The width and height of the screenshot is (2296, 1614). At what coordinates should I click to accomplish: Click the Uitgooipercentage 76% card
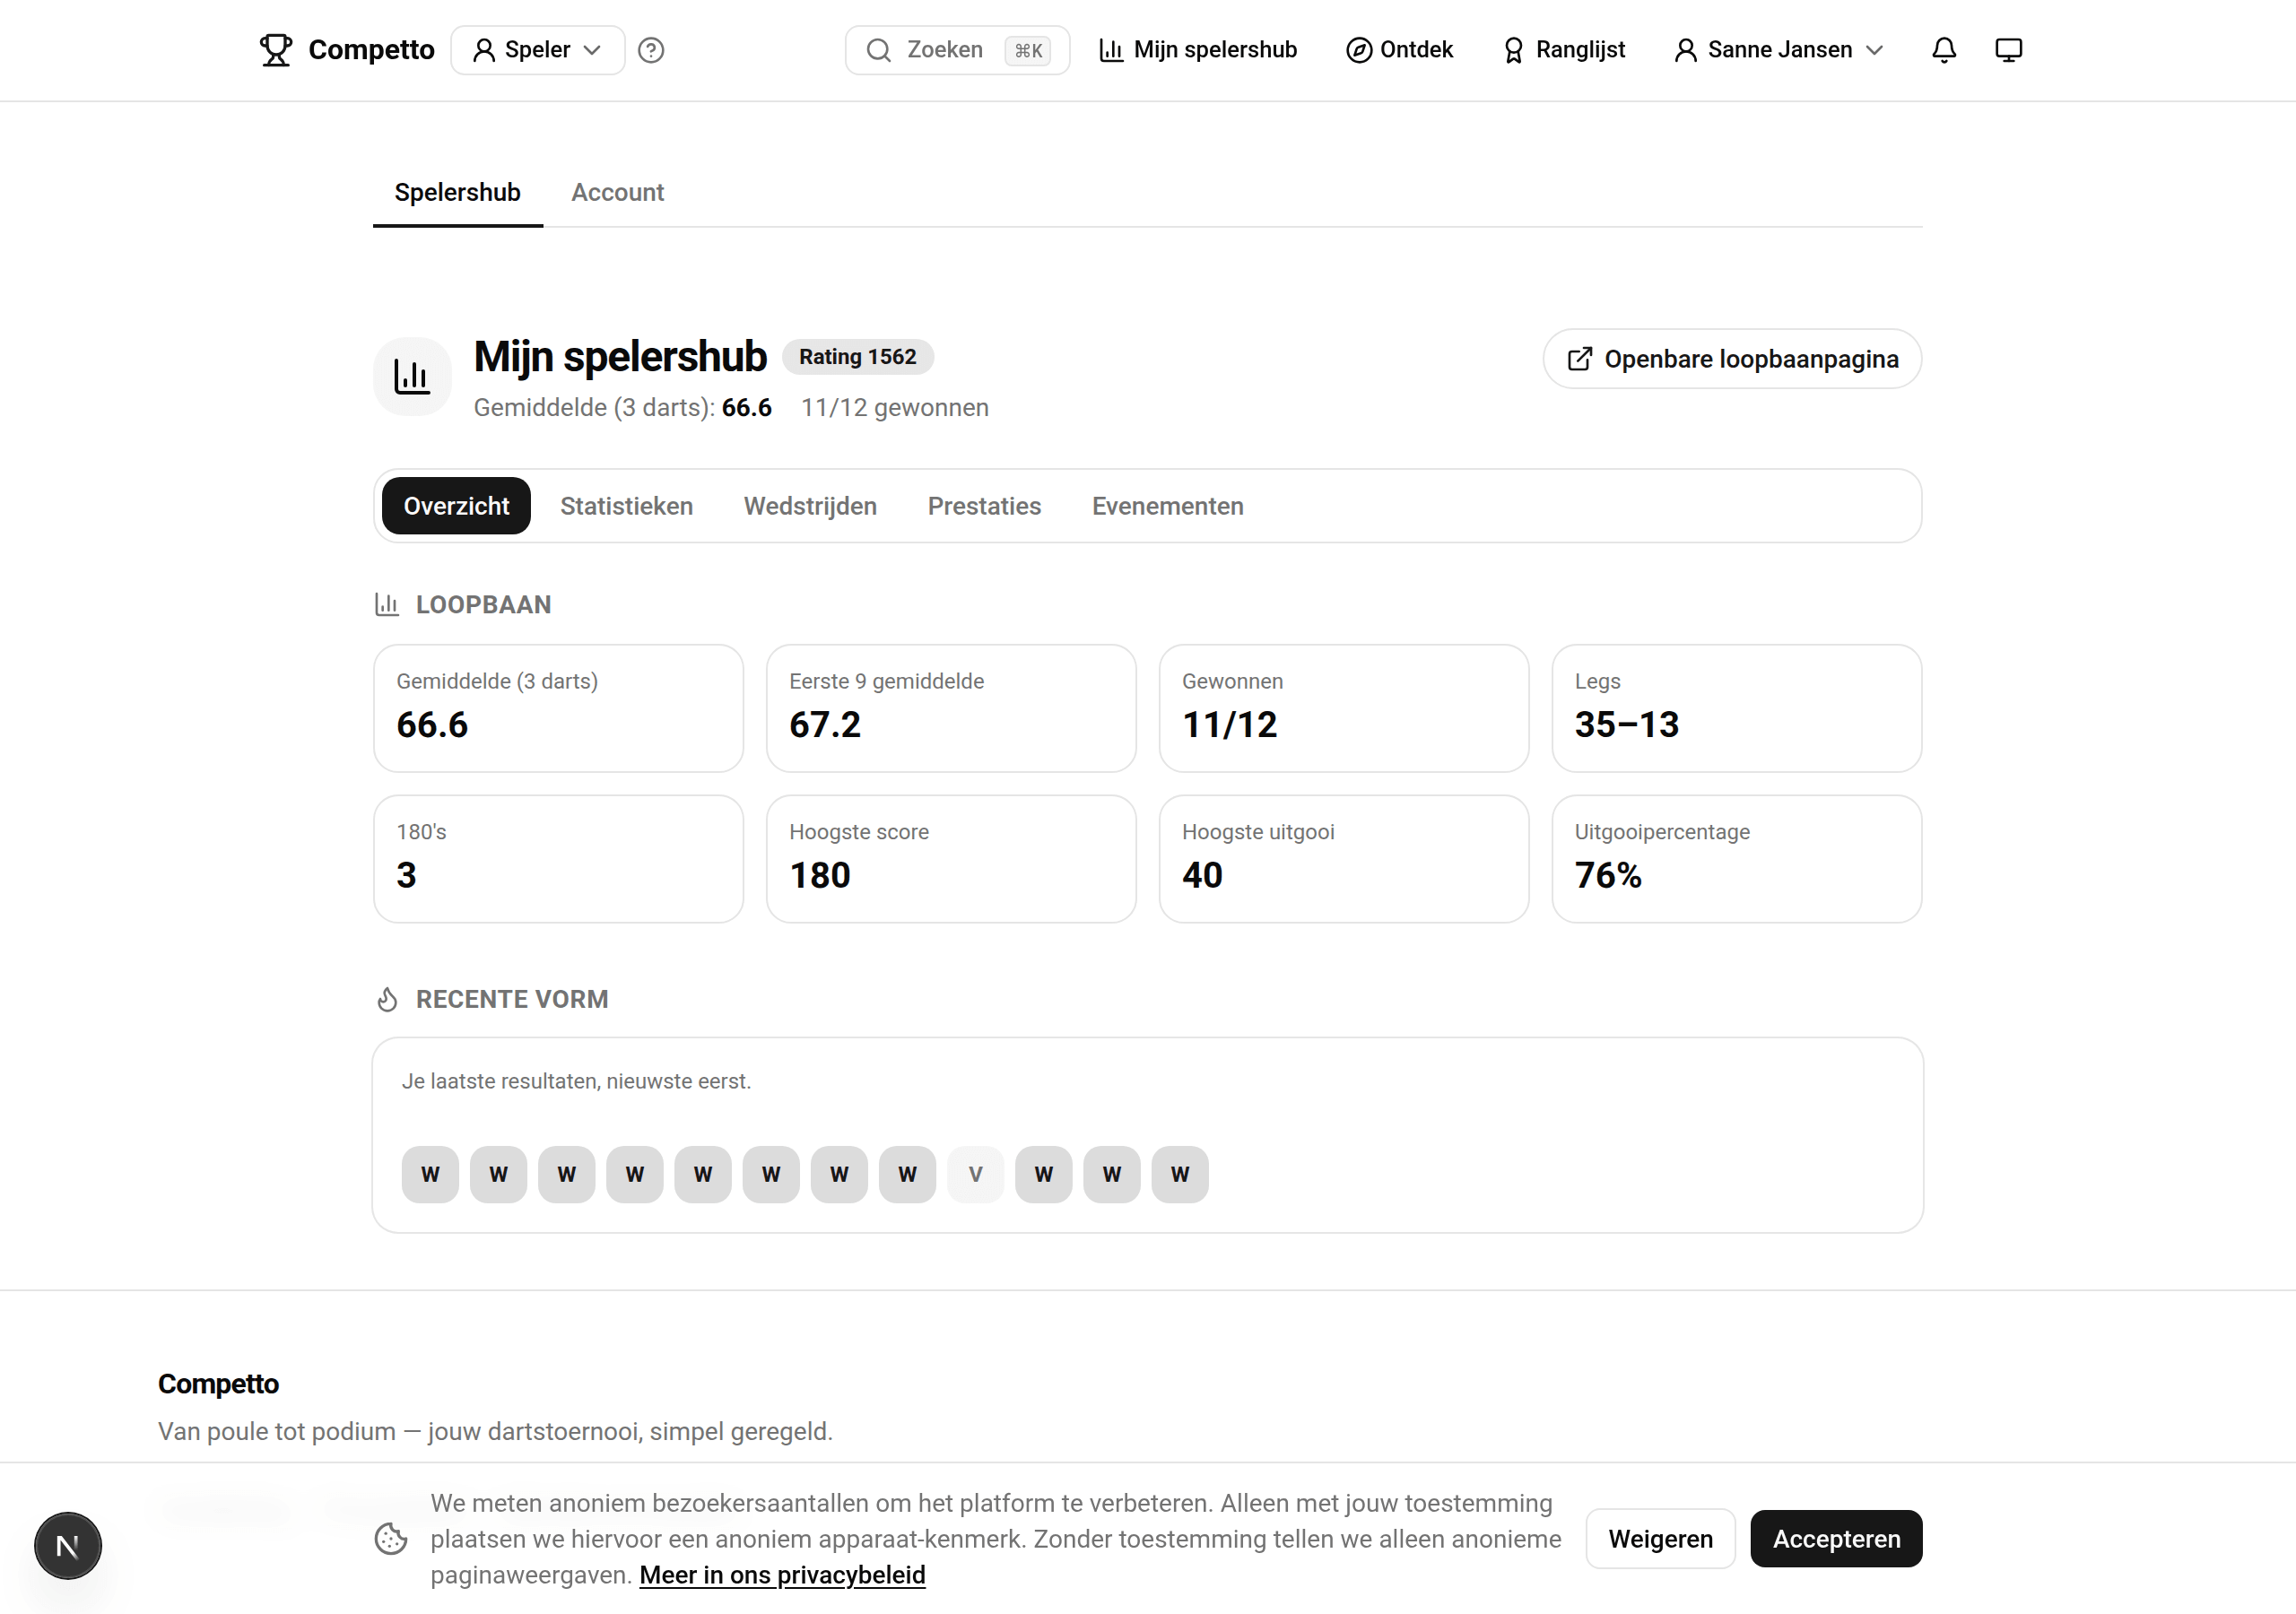tap(1736, 859)
